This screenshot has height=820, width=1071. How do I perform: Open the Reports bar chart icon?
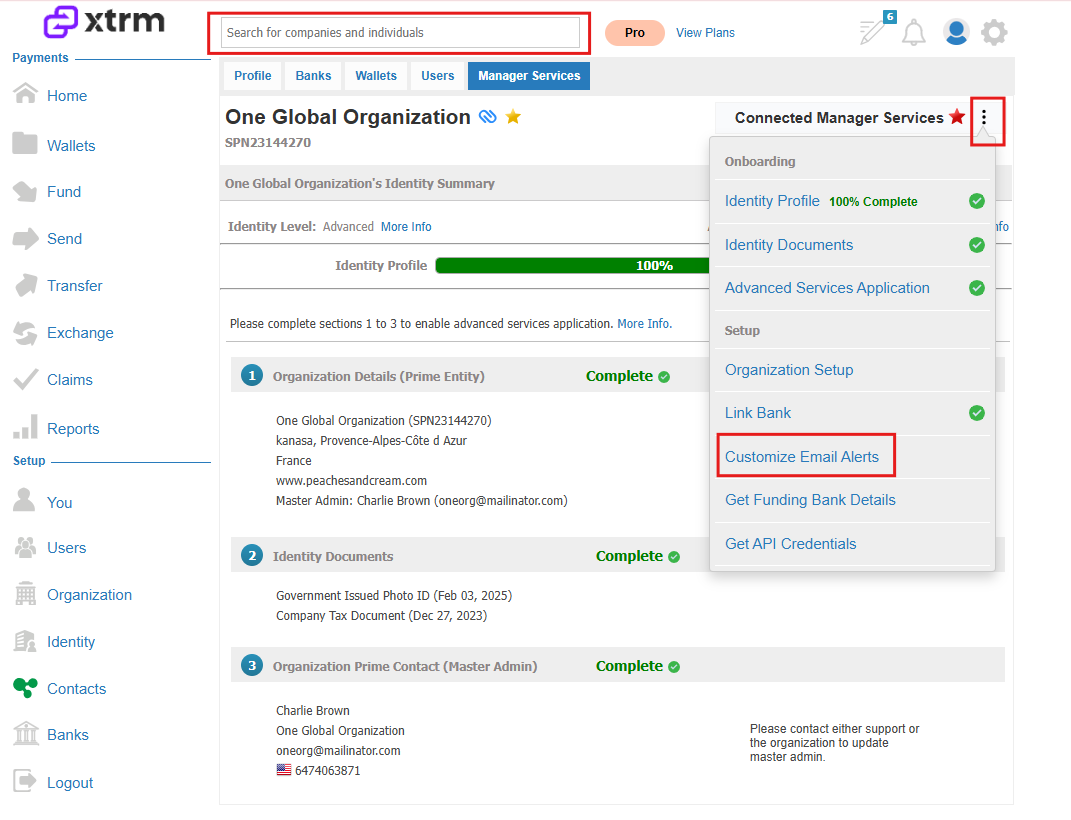pos(25,427)
